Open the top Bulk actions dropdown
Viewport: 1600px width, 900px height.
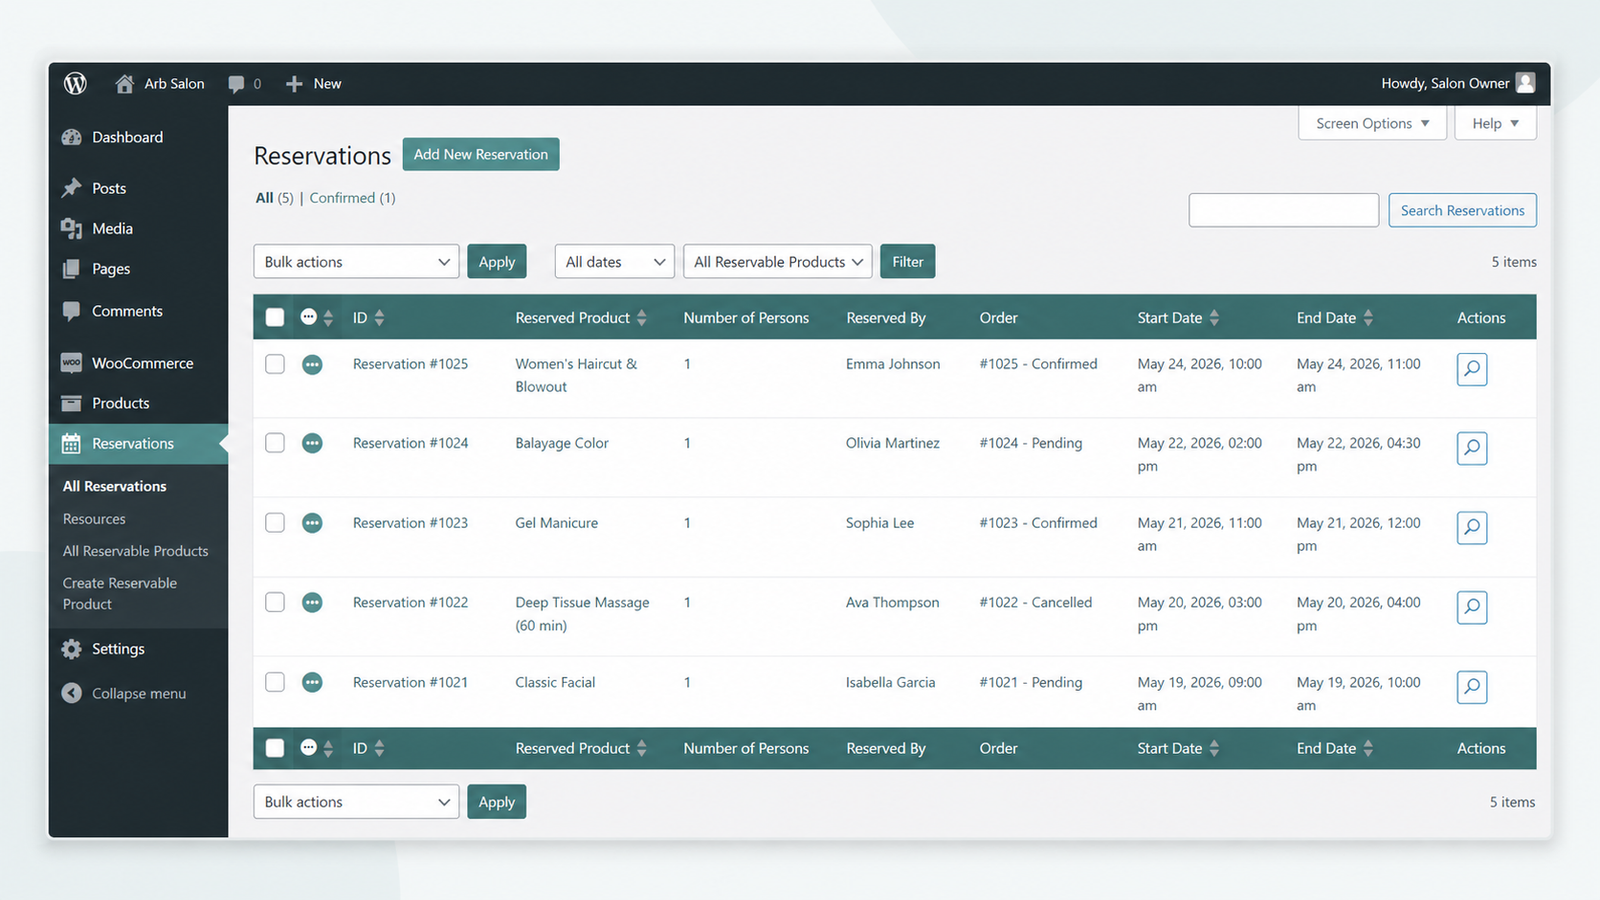[x=356, y=262]
